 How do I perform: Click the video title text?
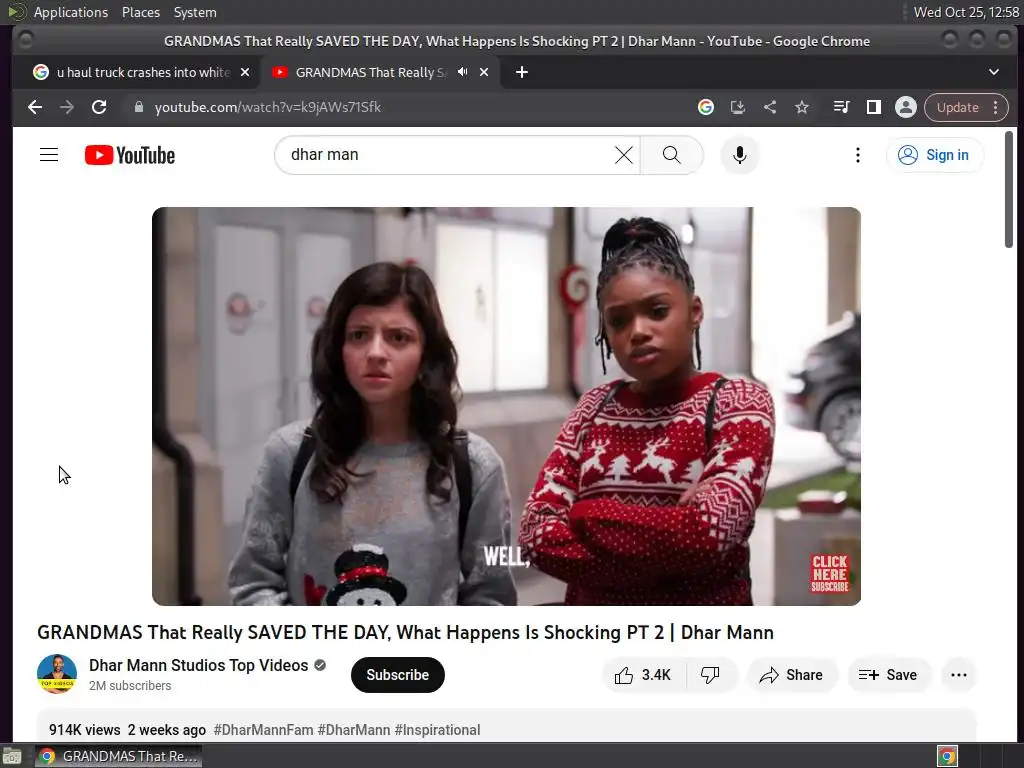(405, 632)
